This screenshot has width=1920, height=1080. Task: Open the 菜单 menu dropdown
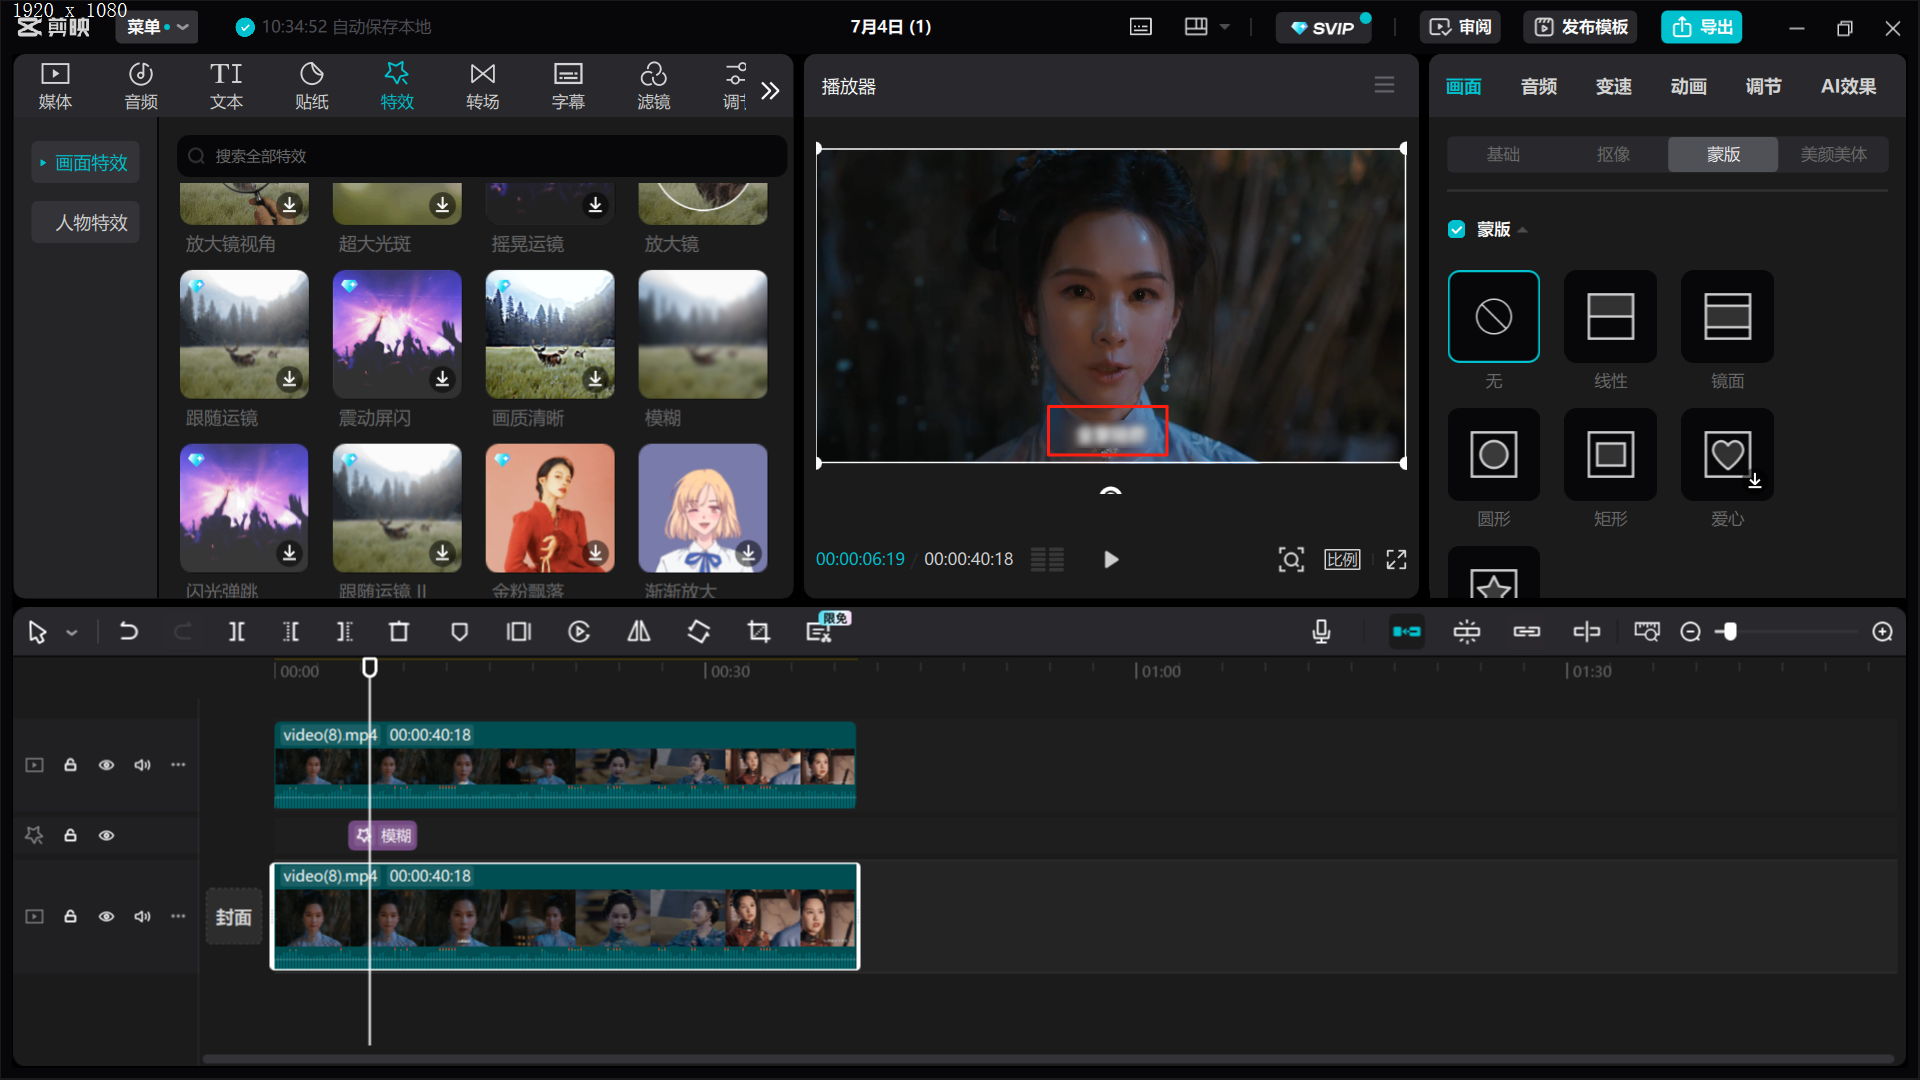click(x=157, y=27)
